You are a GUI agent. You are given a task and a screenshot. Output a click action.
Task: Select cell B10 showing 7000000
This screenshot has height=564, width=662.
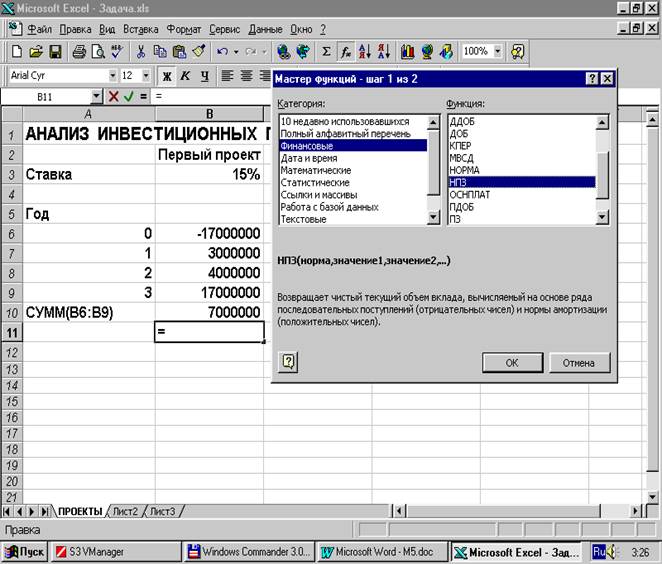click(209, 312)
